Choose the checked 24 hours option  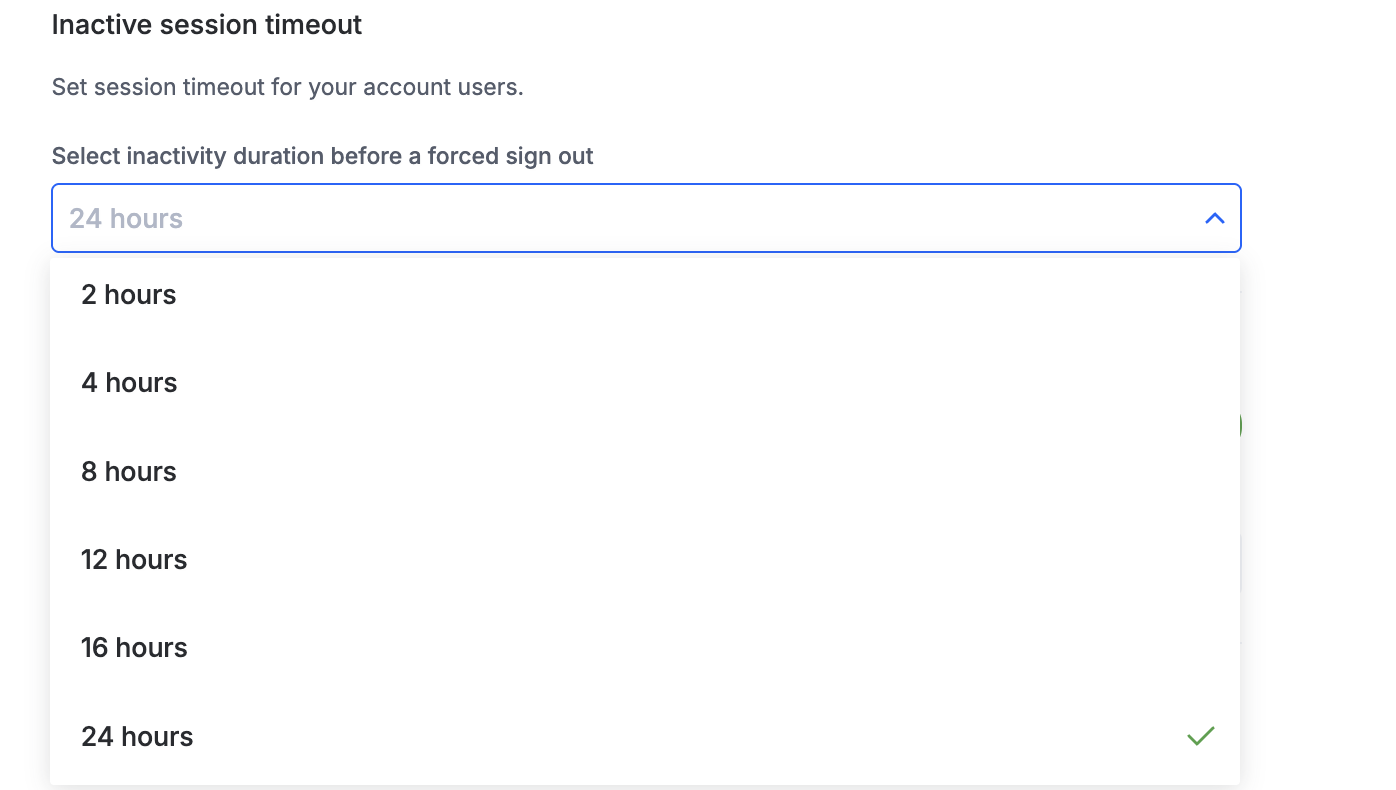coord(137,737)
